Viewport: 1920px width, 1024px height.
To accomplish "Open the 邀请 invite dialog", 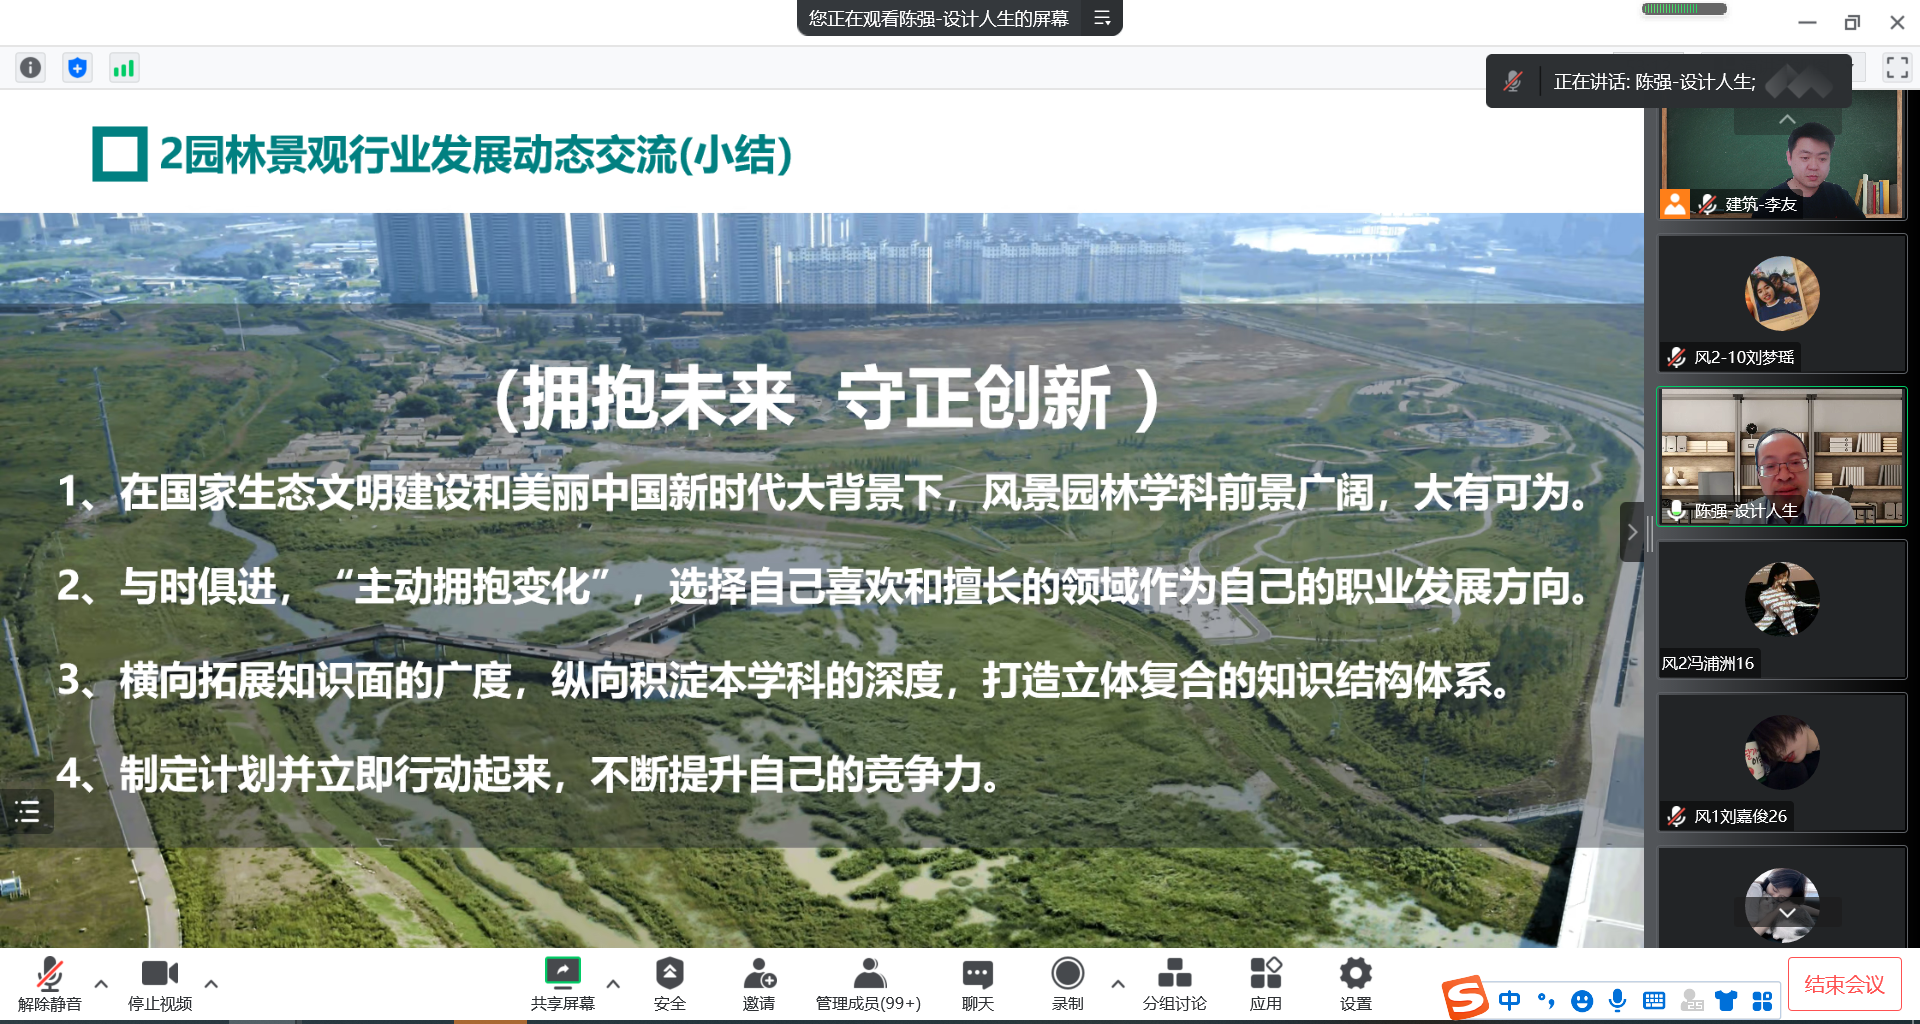I will click(759, 984).
